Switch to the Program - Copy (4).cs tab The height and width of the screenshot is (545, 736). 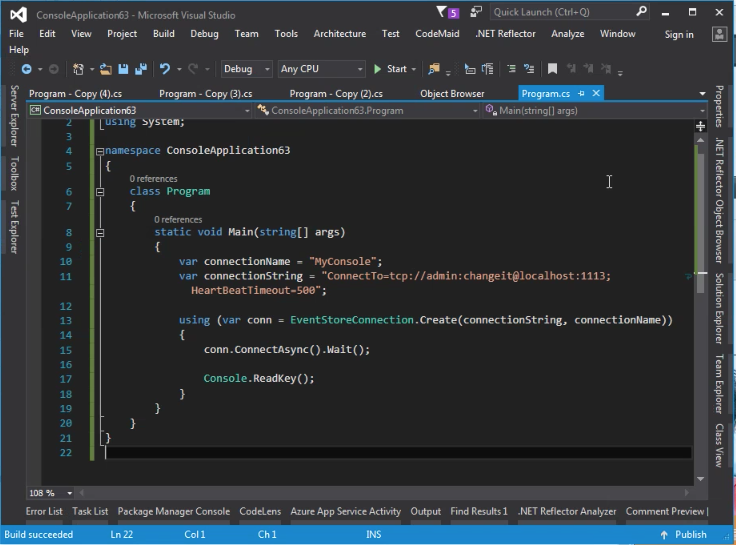(76, 94)
